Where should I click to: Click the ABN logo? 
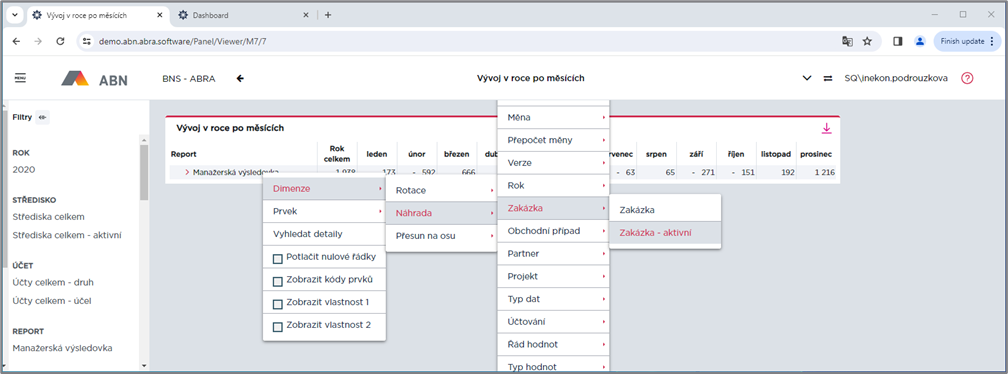(94, 79)
